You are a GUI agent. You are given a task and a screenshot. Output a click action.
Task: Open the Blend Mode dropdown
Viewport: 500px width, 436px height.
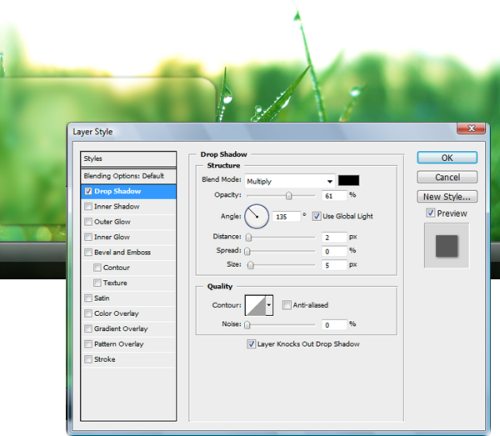289,181
